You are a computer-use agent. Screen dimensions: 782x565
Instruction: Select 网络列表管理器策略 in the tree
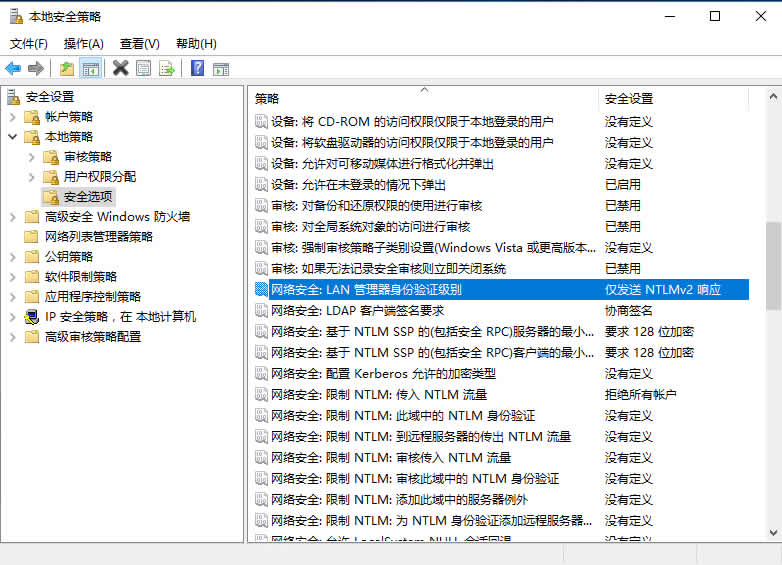98,237
